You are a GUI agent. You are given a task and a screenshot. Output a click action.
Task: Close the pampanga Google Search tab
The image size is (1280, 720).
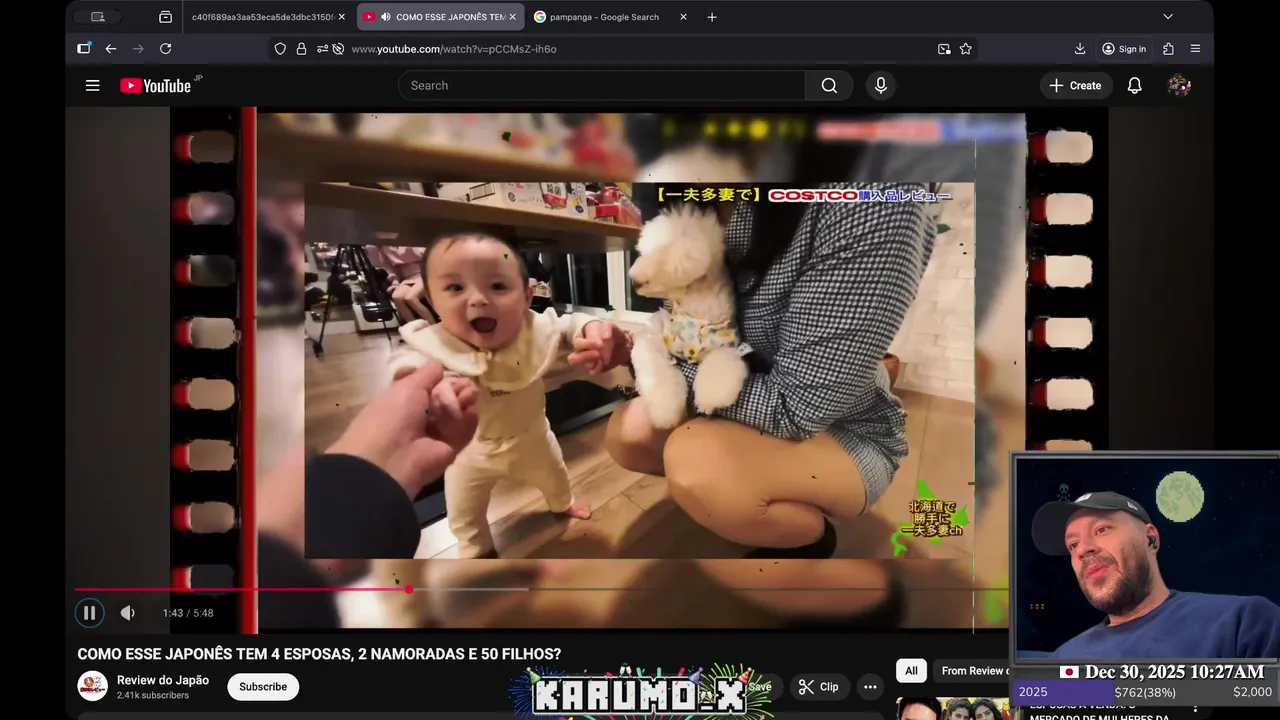click(x=683, y=17)
